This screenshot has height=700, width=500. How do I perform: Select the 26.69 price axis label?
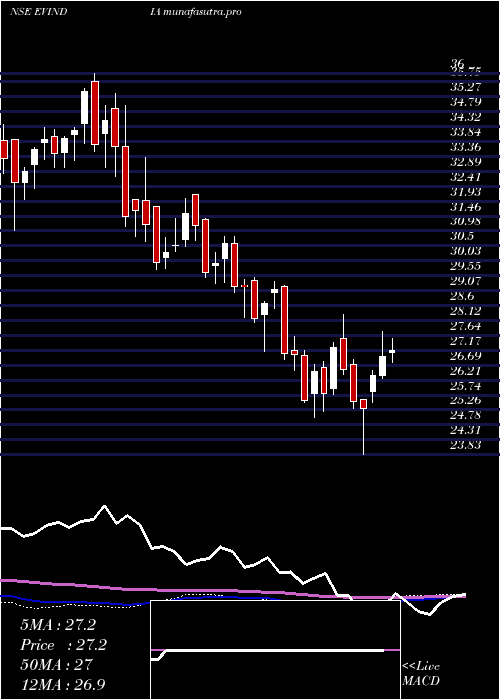466,356
